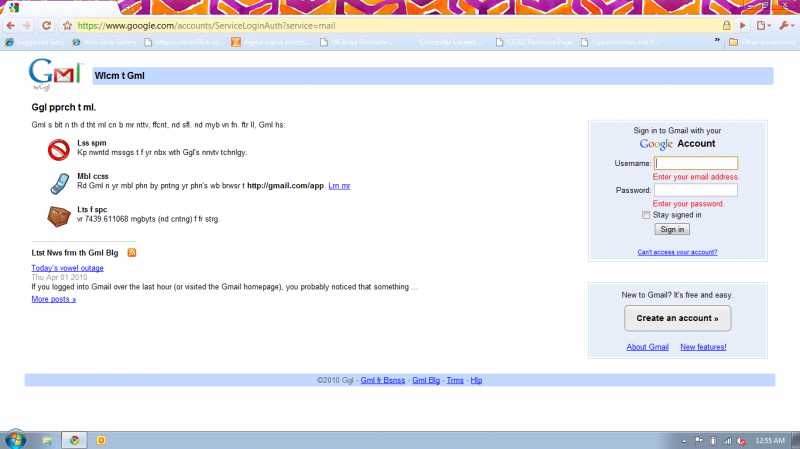Click the address bar URL field
800x449 pixels.
[398, 26]
